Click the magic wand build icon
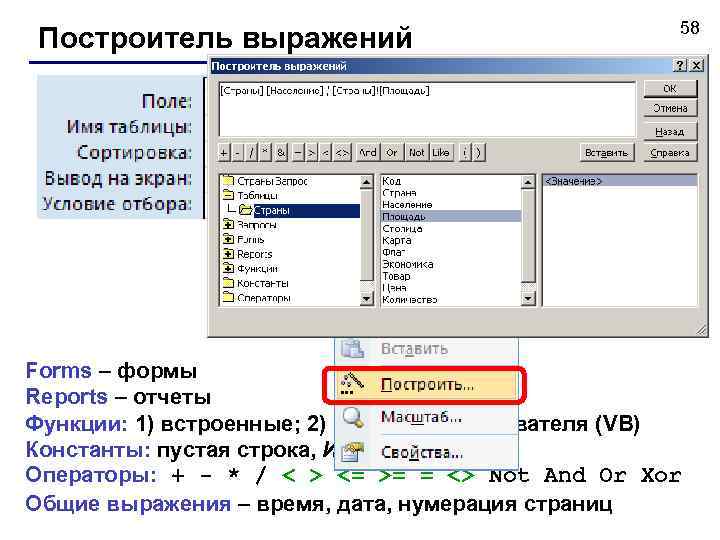Viewport: 720px width, 540px height. point(352,384)
